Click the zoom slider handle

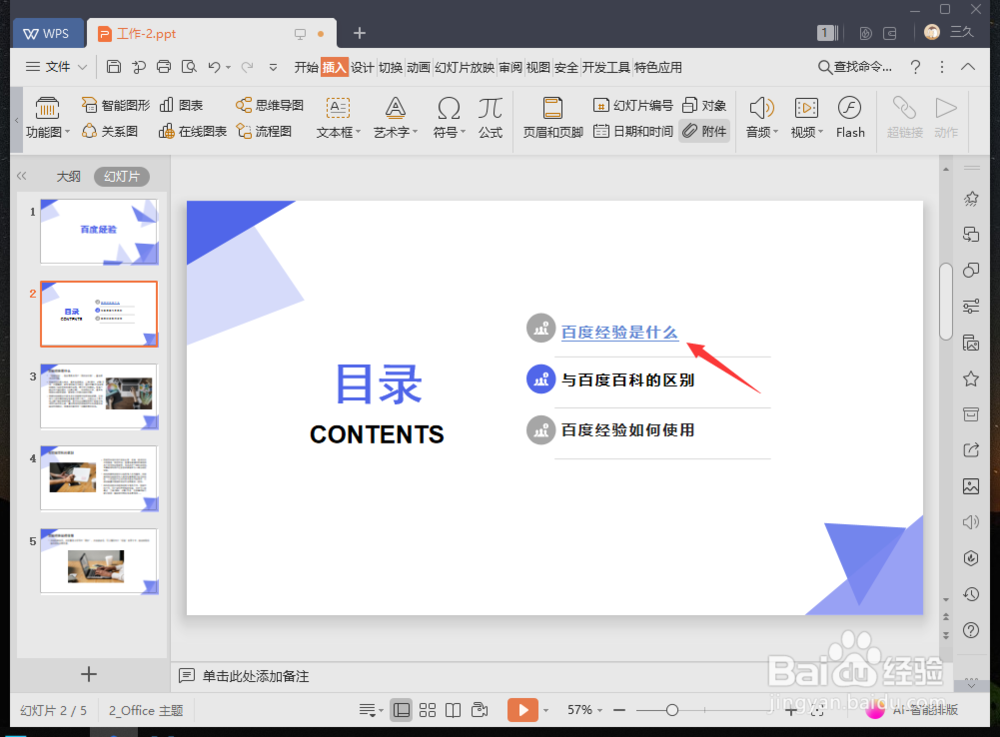[x=672, y=710]
